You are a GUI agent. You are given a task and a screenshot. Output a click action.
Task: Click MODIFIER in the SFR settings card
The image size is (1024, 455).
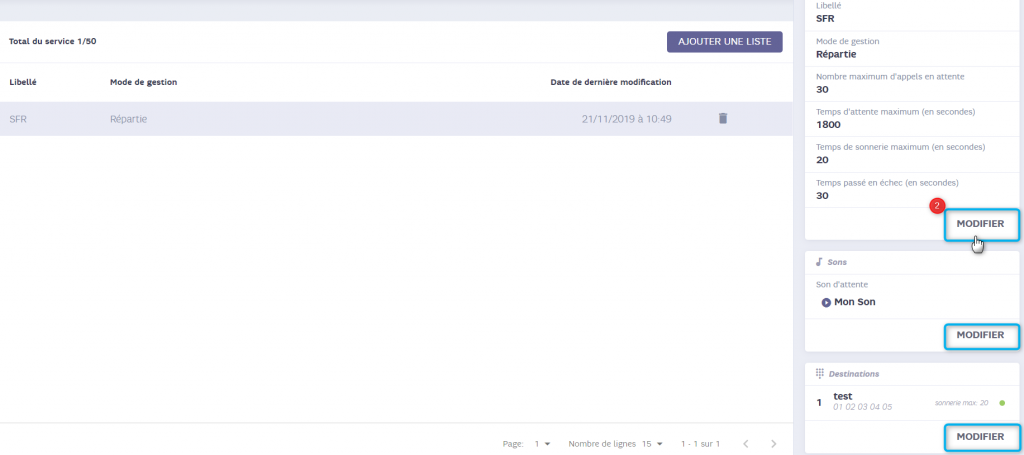[981, 224]
